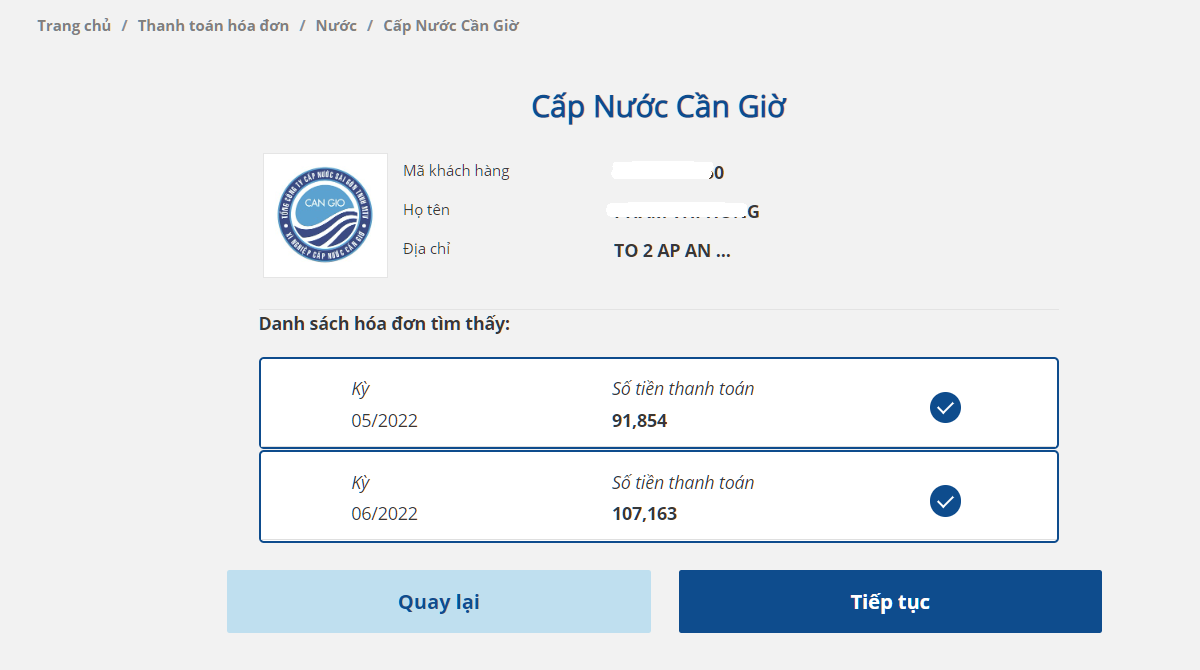This screenshot has width=1200, height=670.
Task: Open Thanh toán hóa đơn breadcrumb
Action: click(214, 26)
